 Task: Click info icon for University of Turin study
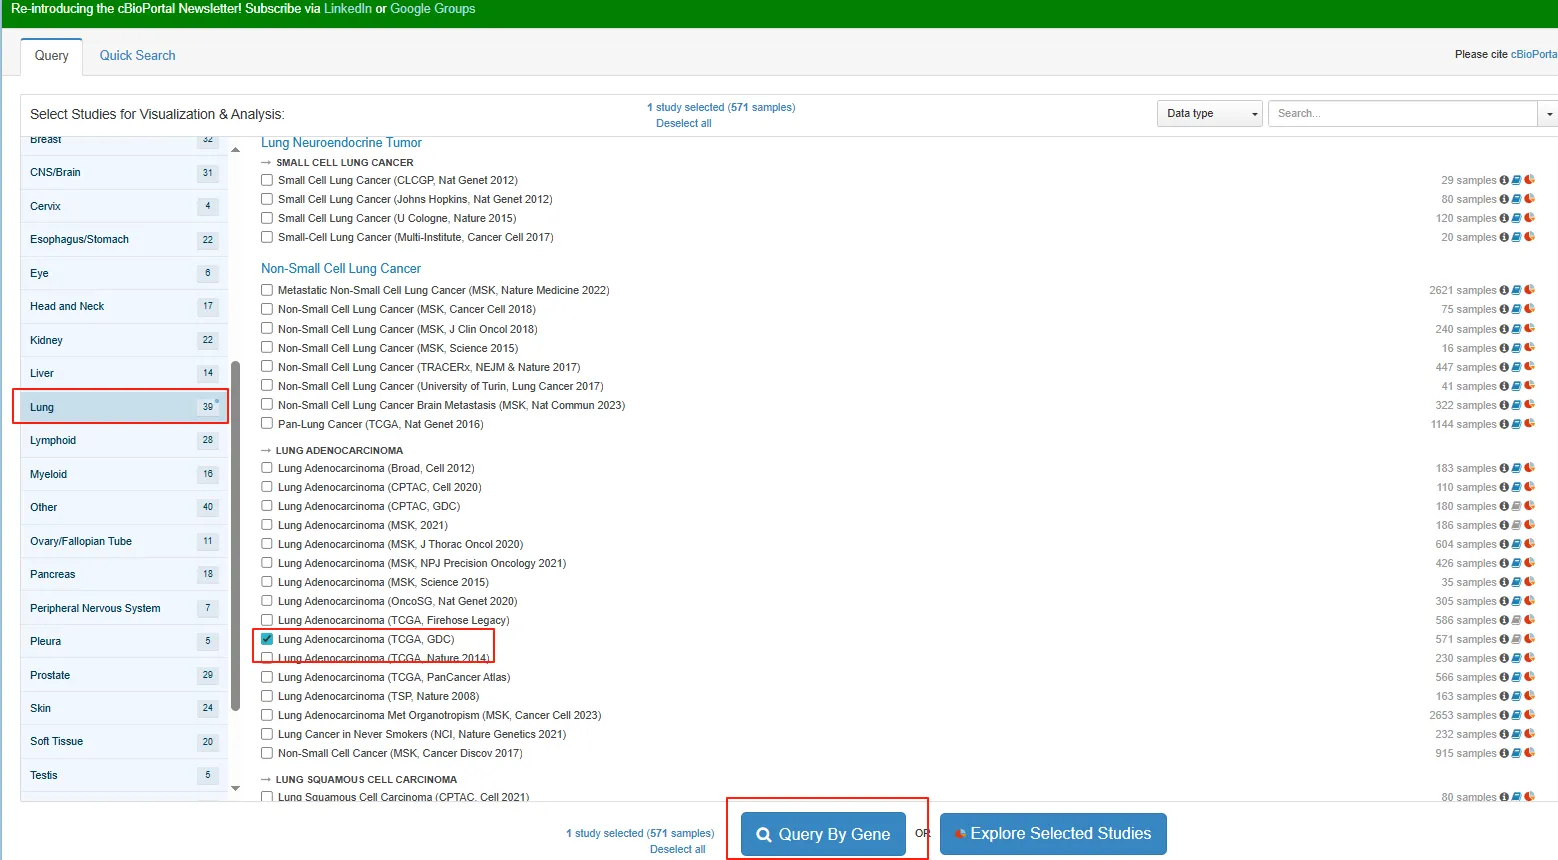click(1504, 386)
